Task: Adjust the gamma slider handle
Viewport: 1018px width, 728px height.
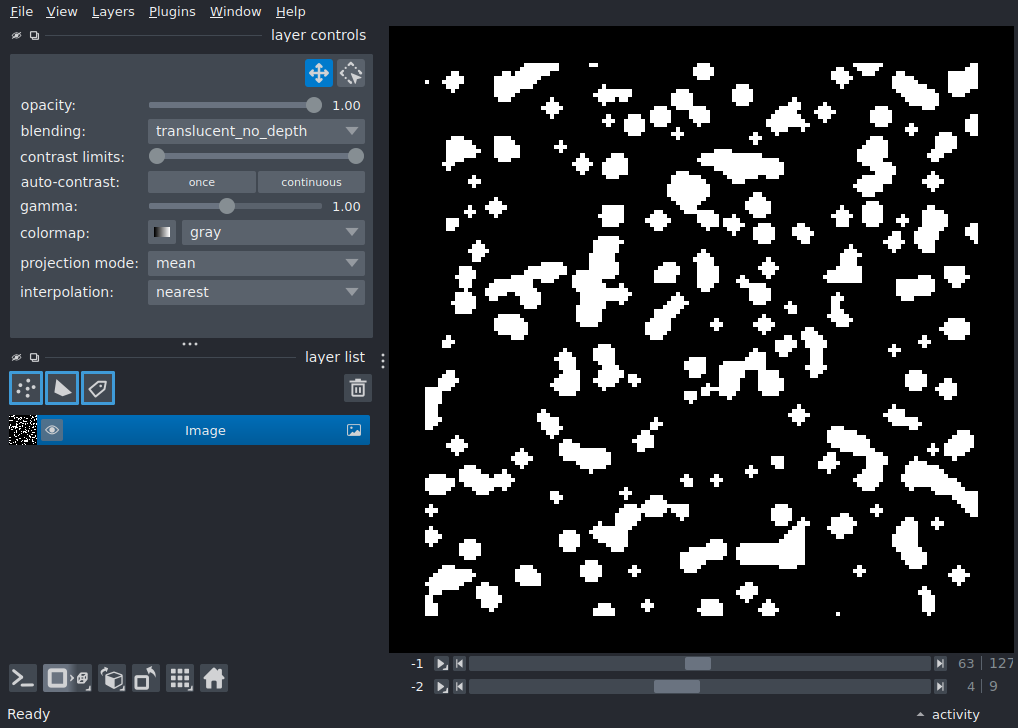Action: click(x=227, y=207)
